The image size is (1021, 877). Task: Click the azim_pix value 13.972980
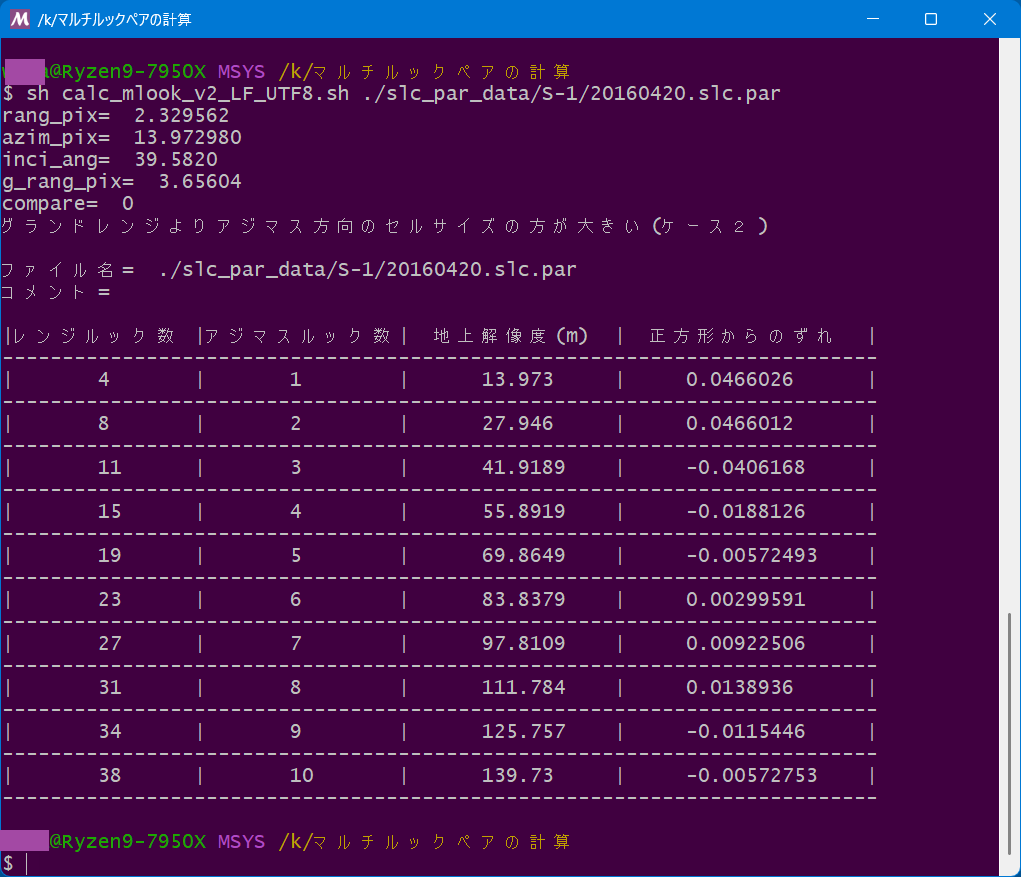point(188,137)
